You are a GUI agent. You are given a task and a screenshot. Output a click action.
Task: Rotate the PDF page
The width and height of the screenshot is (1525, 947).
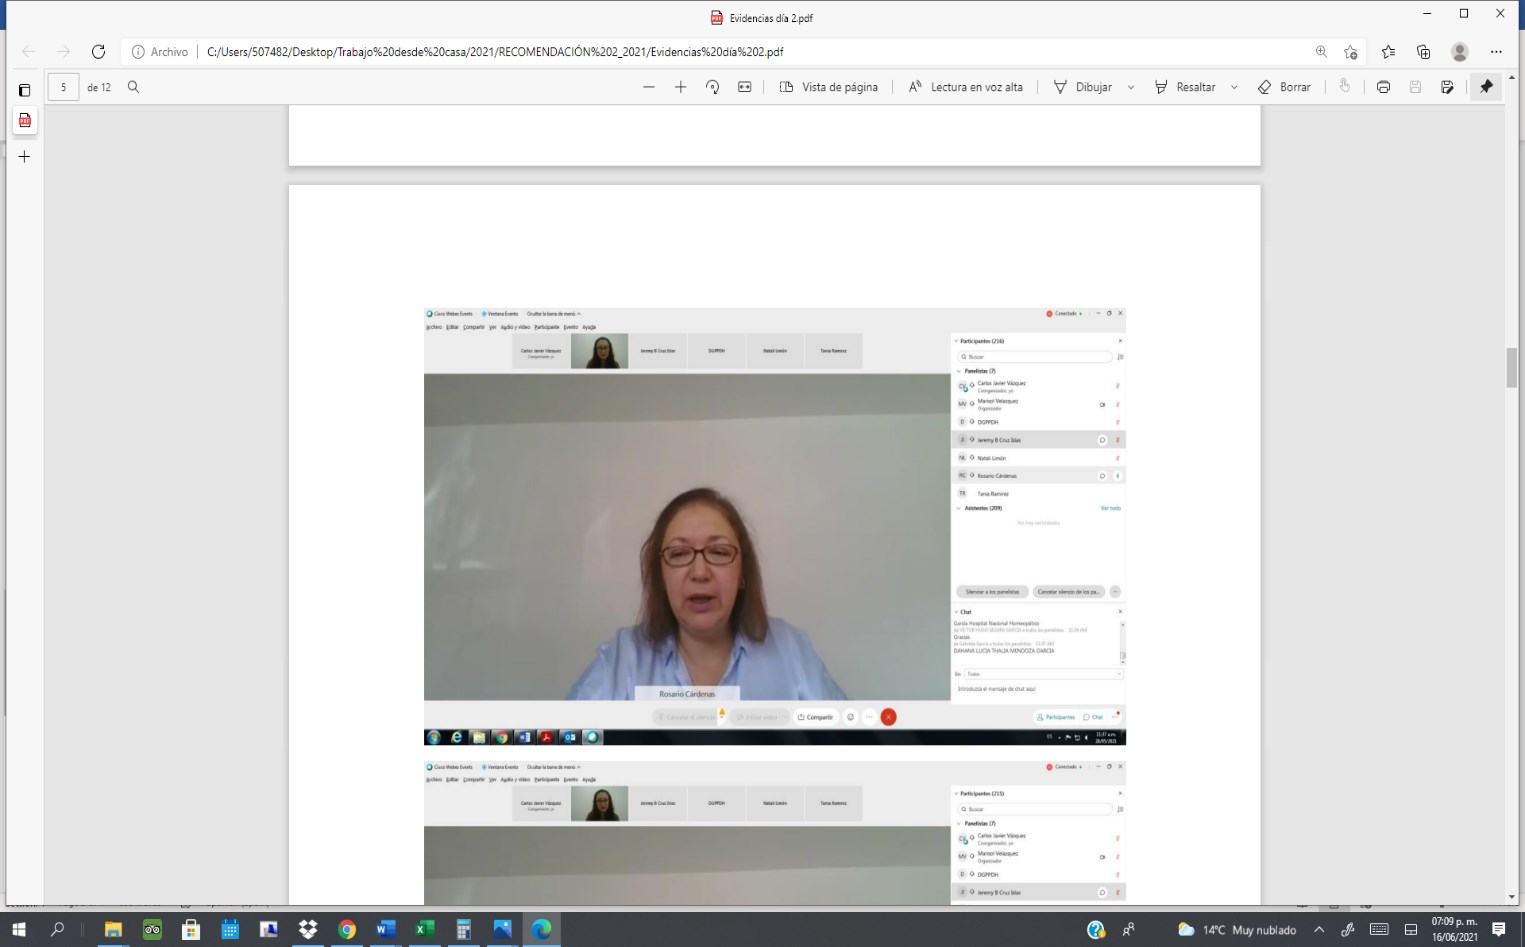713,87
